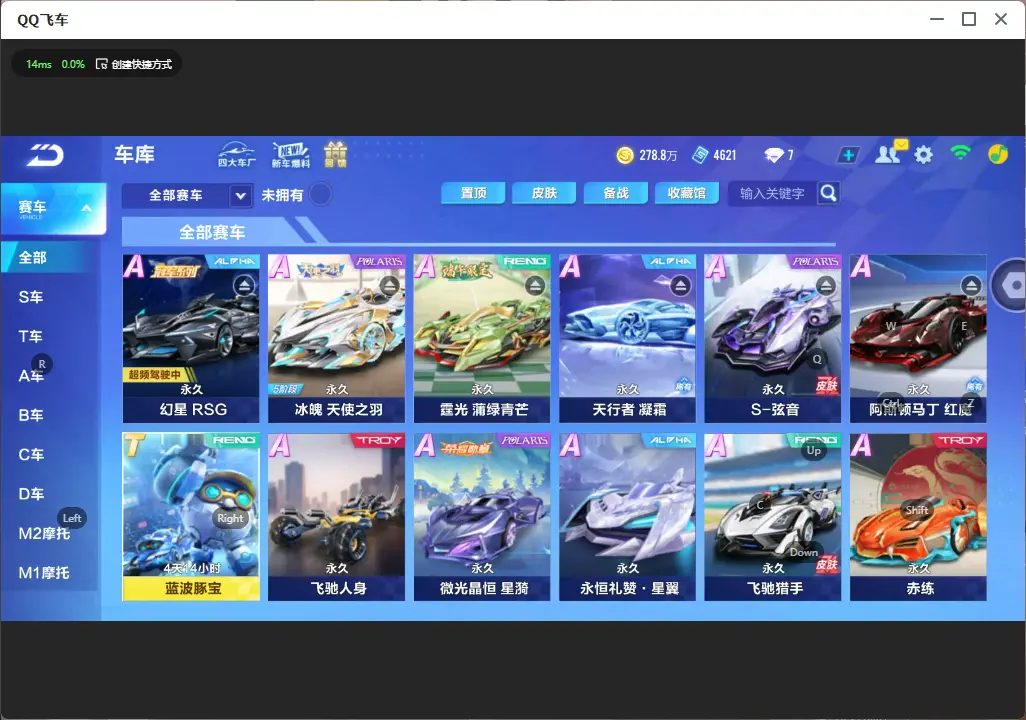Open the settings gear icon
This screenshot has height=720, width=1026.
click(923, 155)
